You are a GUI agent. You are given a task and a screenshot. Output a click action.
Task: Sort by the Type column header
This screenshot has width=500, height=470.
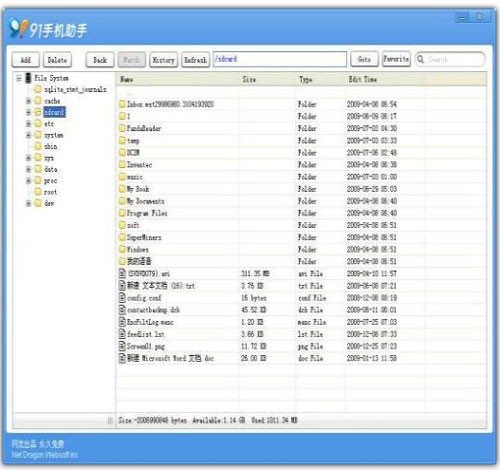point(320,79)
